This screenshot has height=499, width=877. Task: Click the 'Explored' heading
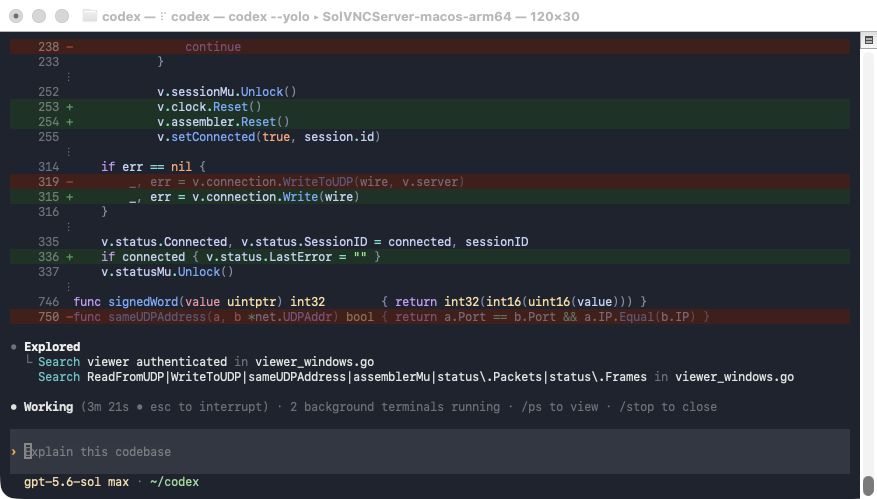point(52,347)
